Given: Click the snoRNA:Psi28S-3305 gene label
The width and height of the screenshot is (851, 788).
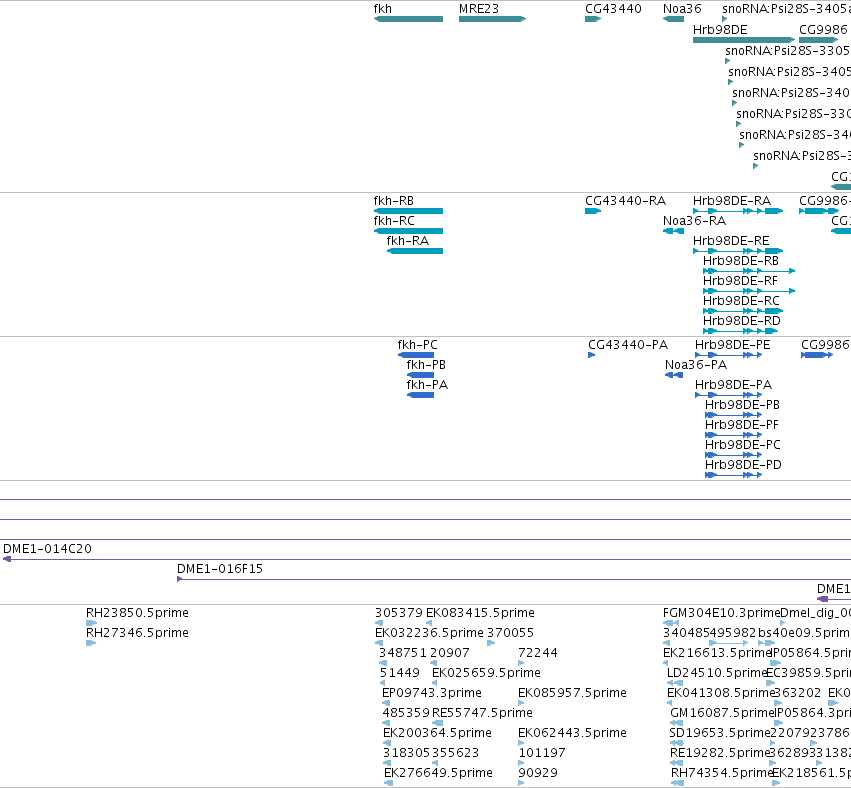Looking at the screenshot, I should point(788,50).
